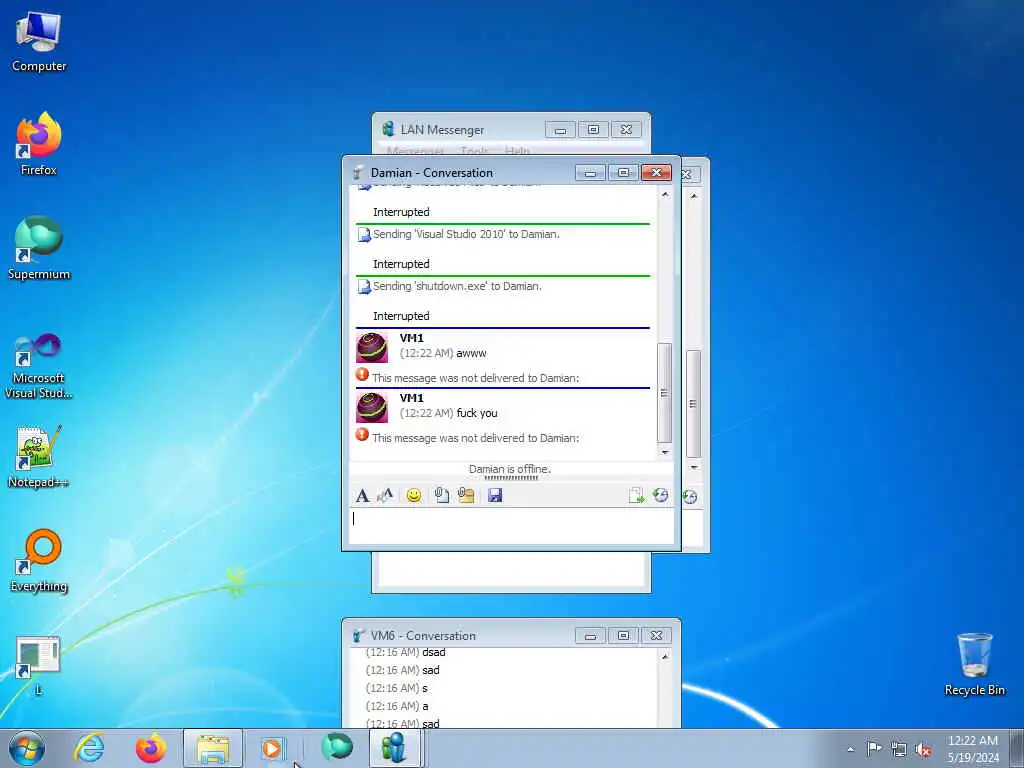Select the Firefox desktop shortcut
Image resolution: width=1024 pixels, height=768 pixels.
click(39, 144)
